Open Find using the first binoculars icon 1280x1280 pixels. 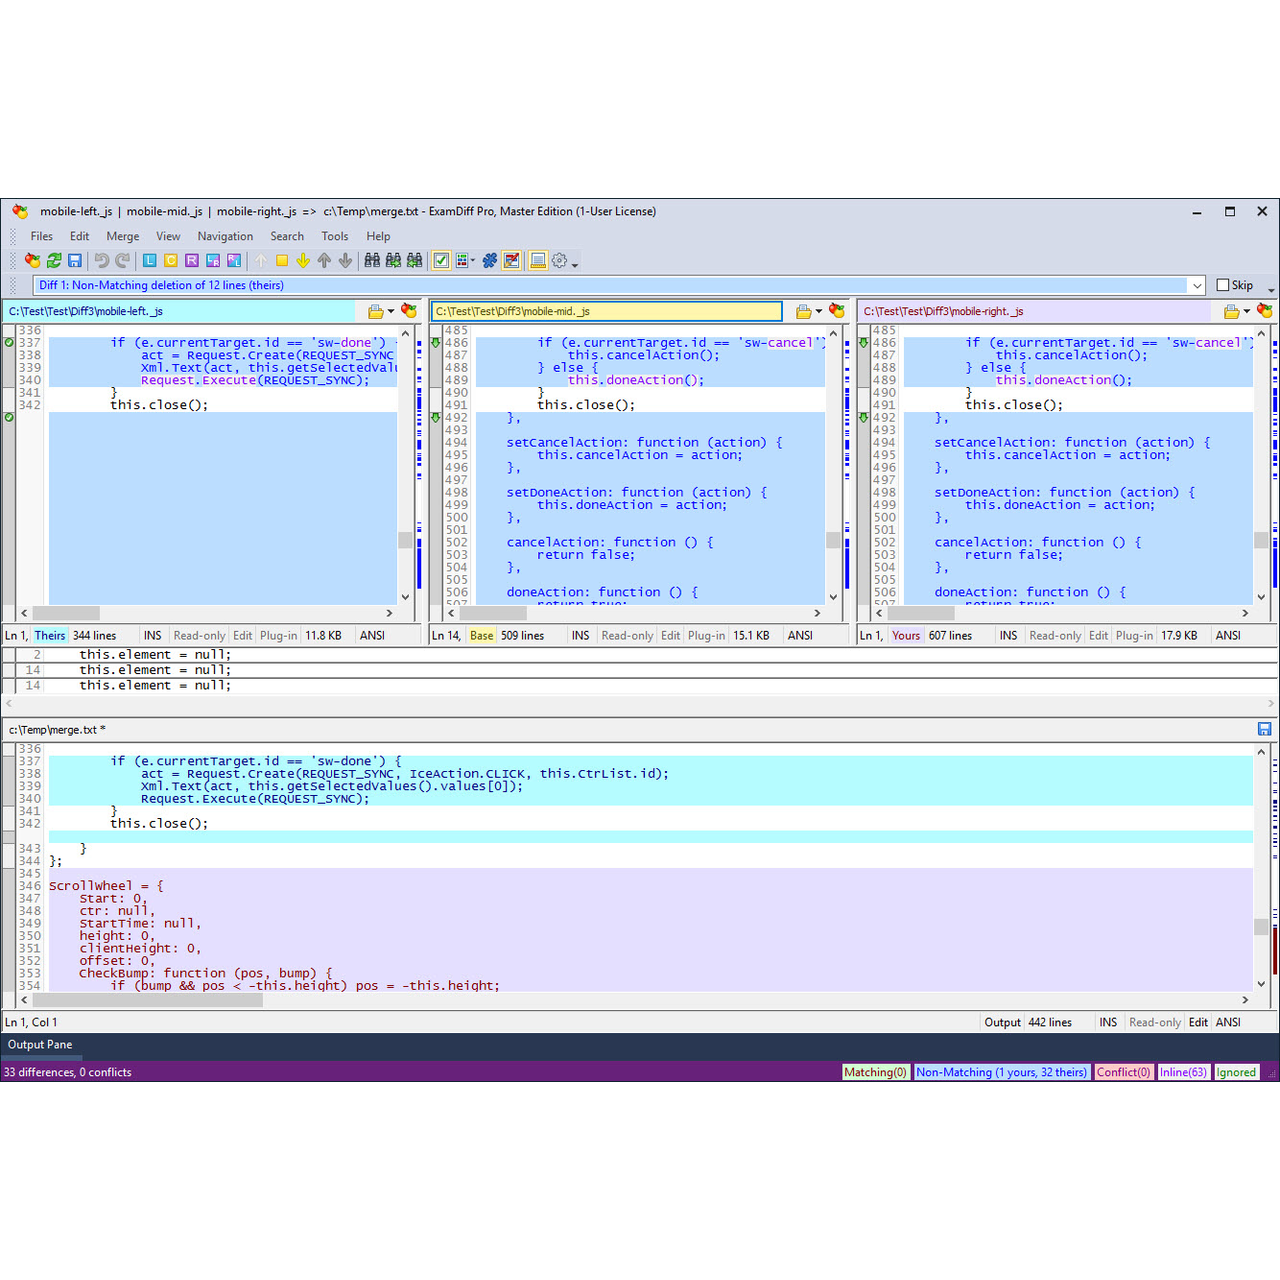coord(372,261)
